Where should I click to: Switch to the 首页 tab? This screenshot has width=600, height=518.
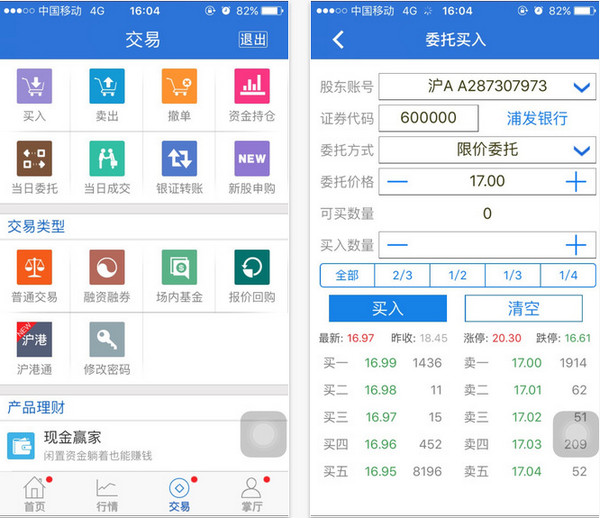(x=35, y=494)
